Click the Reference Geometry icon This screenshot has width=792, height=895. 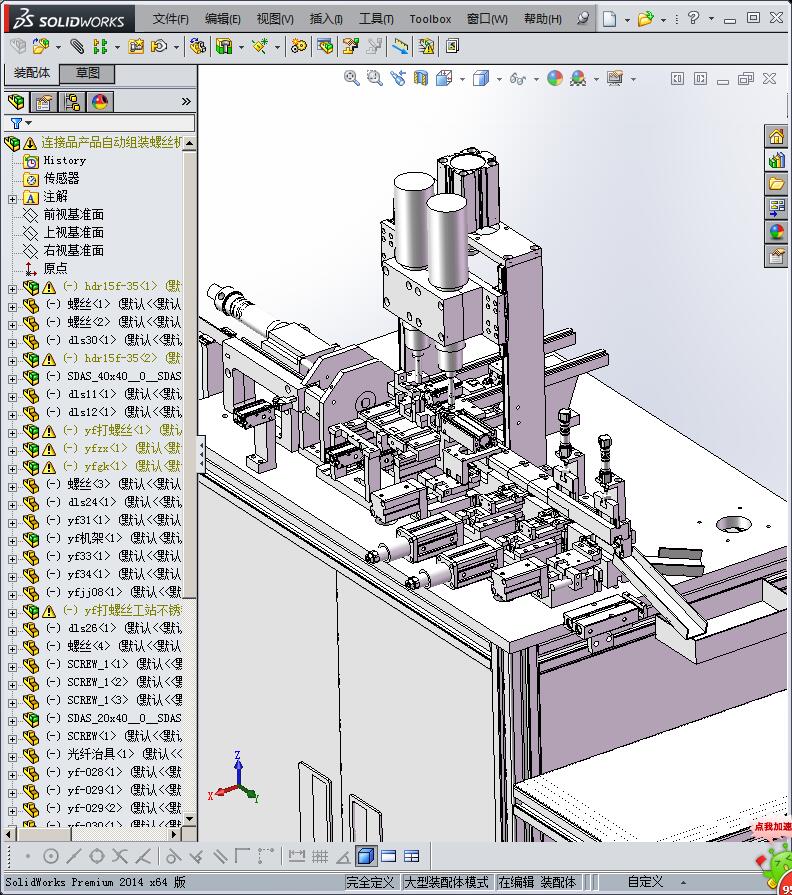pyautogui.click(x=260, y=46)
